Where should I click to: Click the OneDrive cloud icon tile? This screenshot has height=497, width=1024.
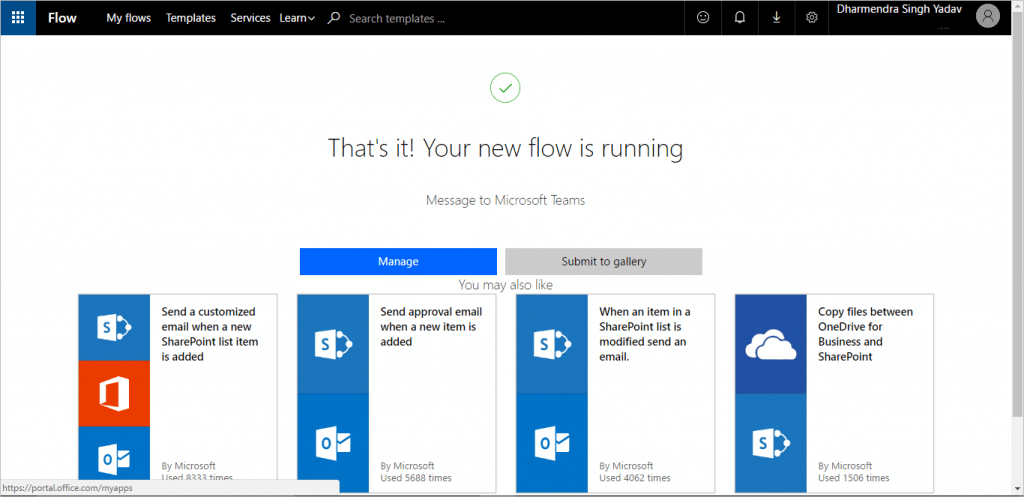coord(771,344)
